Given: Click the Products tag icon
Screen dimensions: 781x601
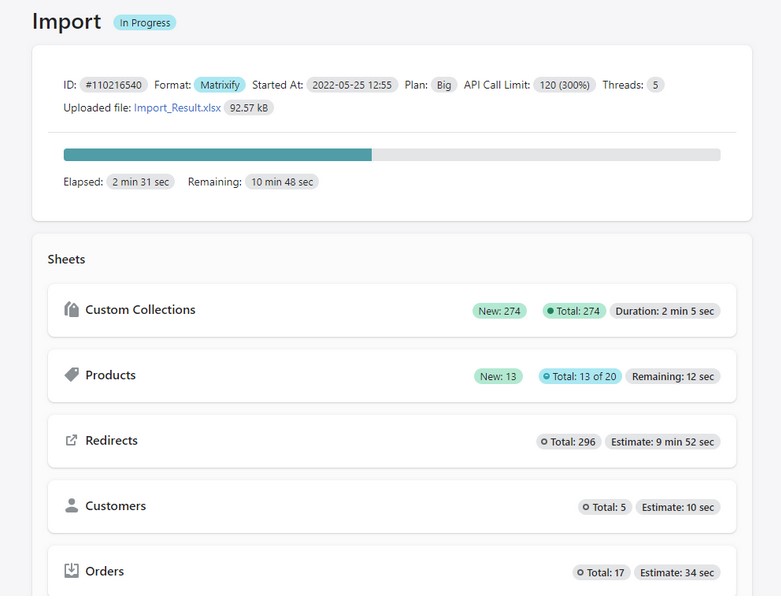Looking at the screenshot, I should (71, 374).
